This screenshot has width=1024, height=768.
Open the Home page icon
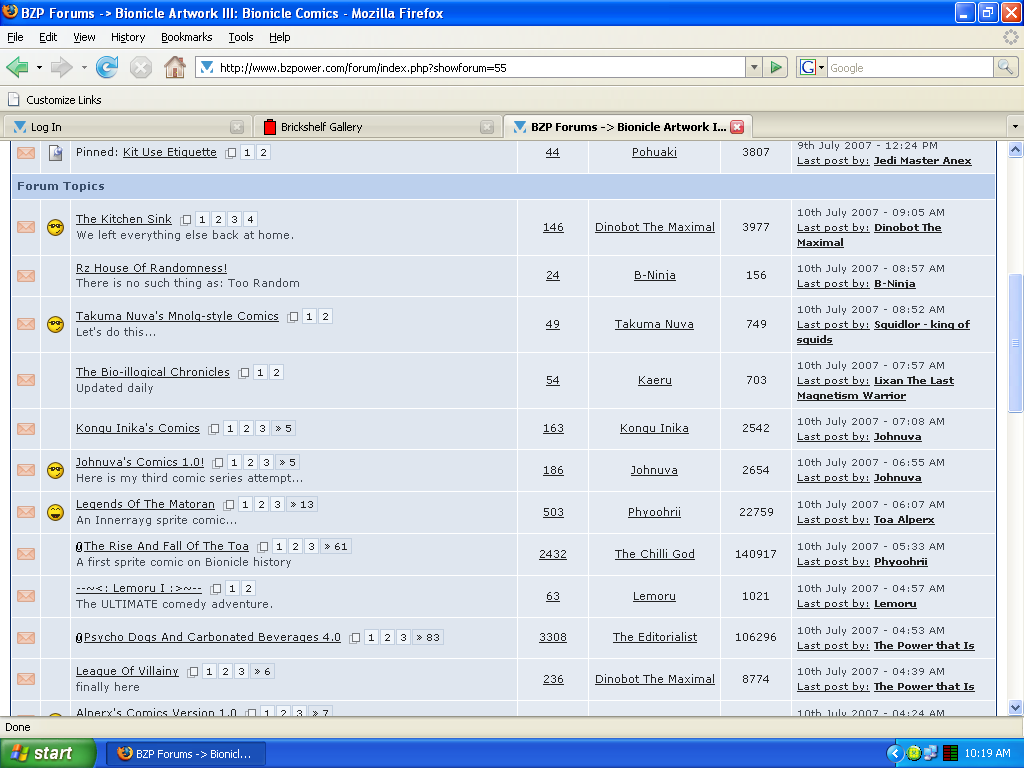click(x=174, y=67)
